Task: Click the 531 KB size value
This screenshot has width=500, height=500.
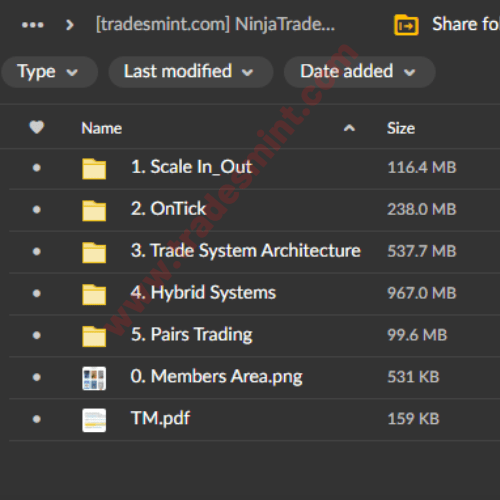Action: (x=413, y=377)
